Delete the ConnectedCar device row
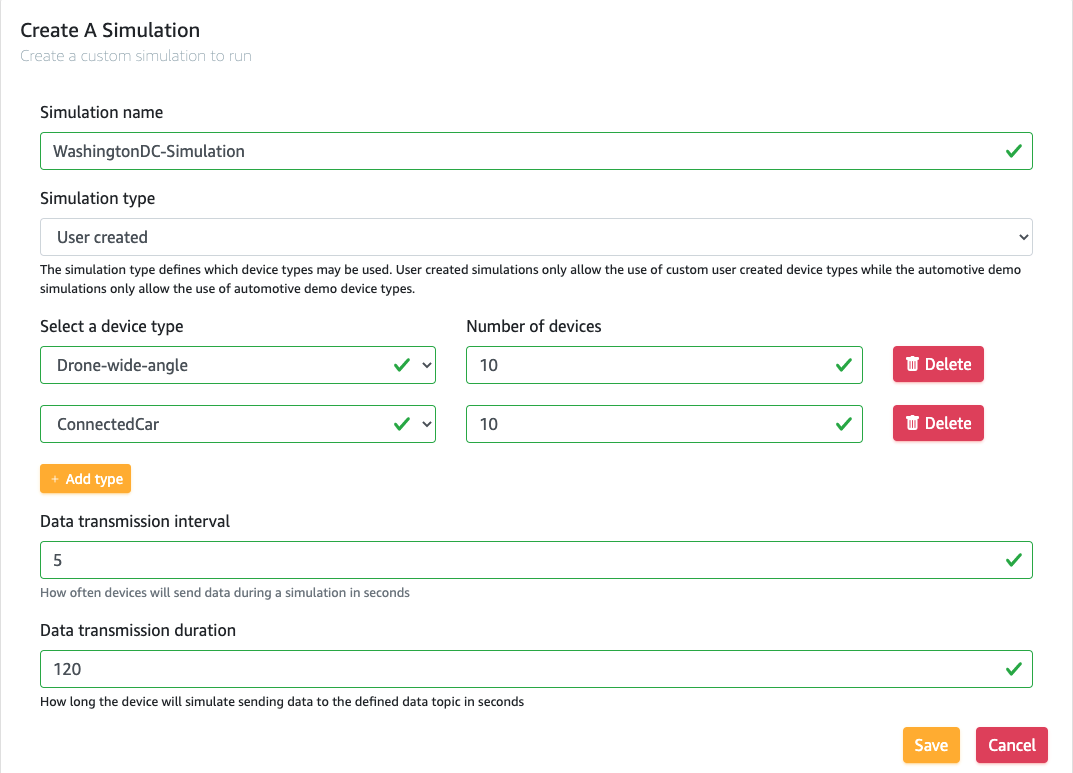Viewport: 1073px width, 773px height. click(938, 423)
